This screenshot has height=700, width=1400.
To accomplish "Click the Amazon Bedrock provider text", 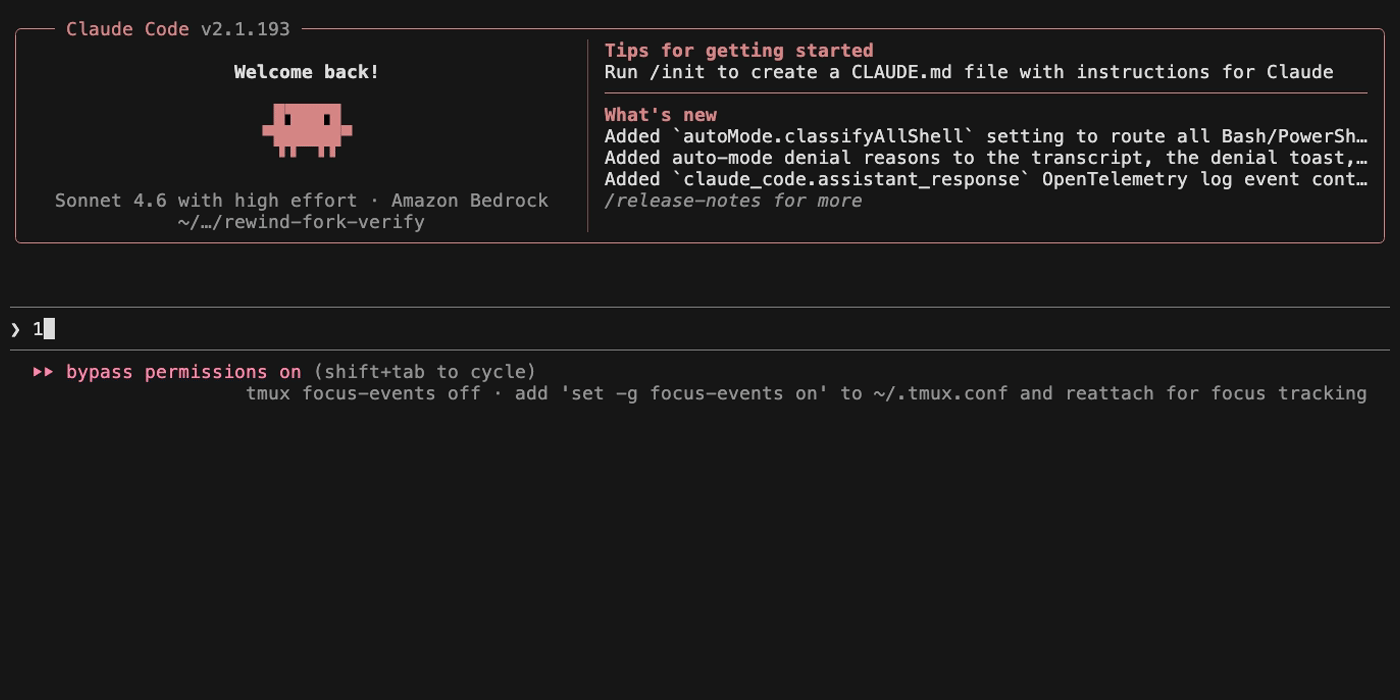I will click(x=470, y=201).
